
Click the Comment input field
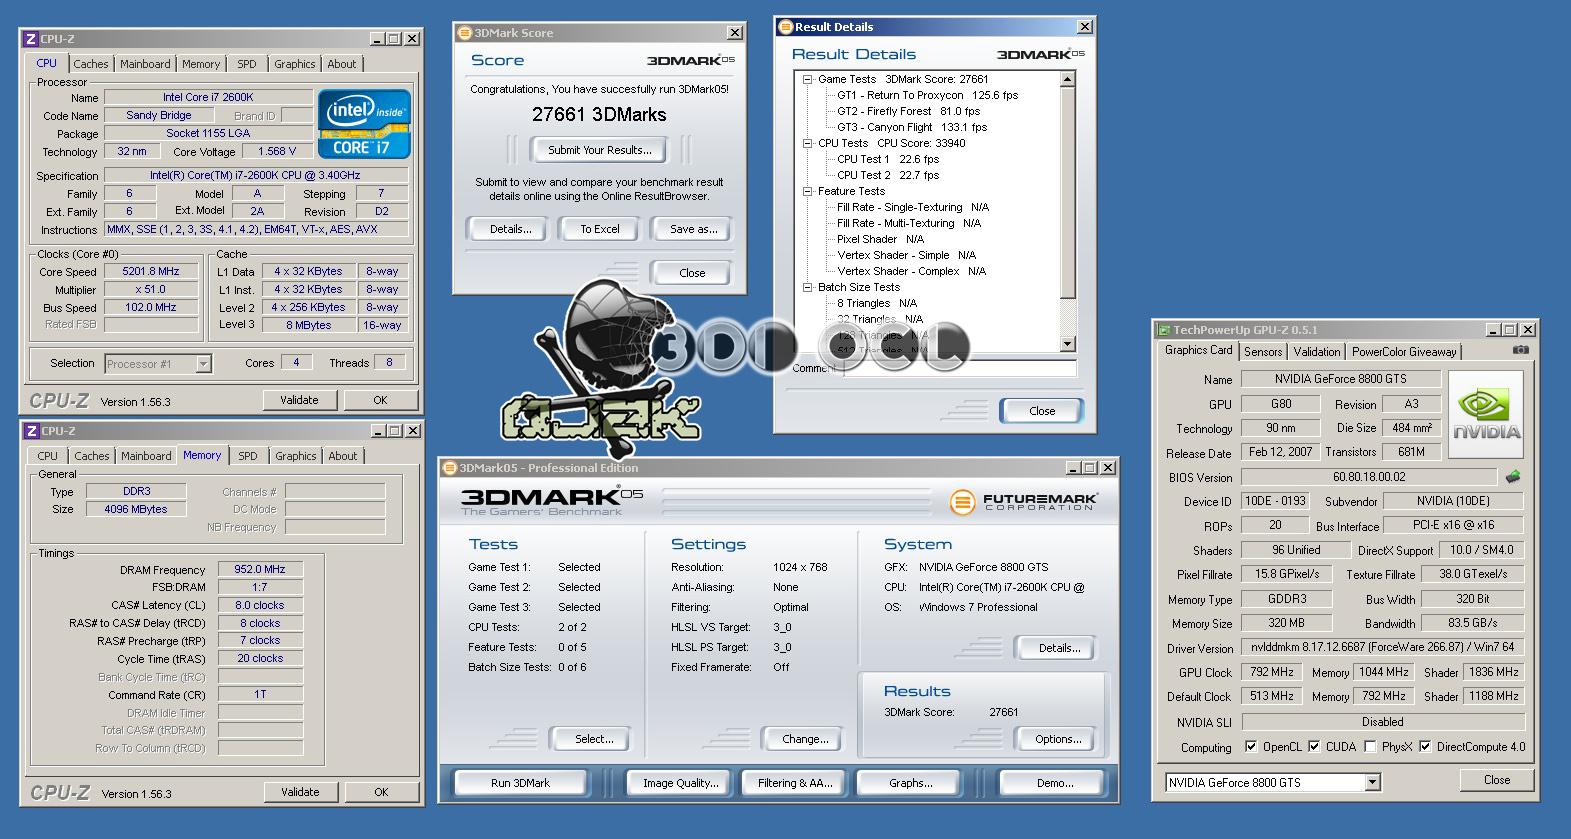pos(960,369)
